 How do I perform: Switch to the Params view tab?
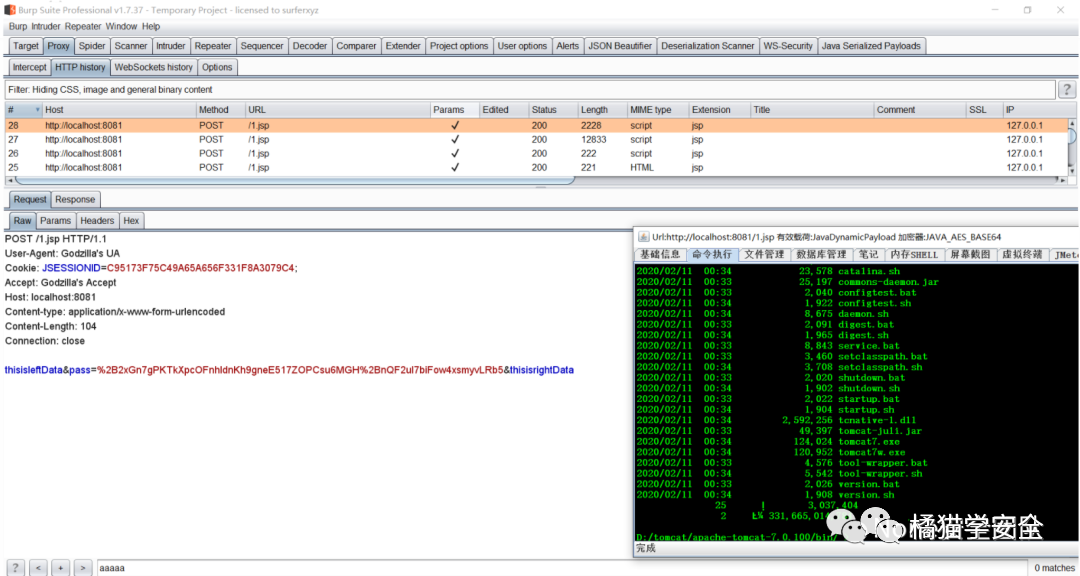pos(55,220)
